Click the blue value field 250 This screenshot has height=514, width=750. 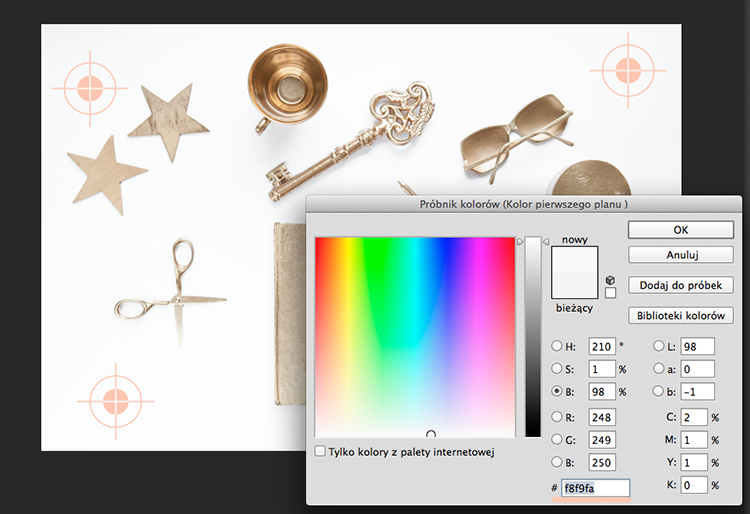point(602,462)
